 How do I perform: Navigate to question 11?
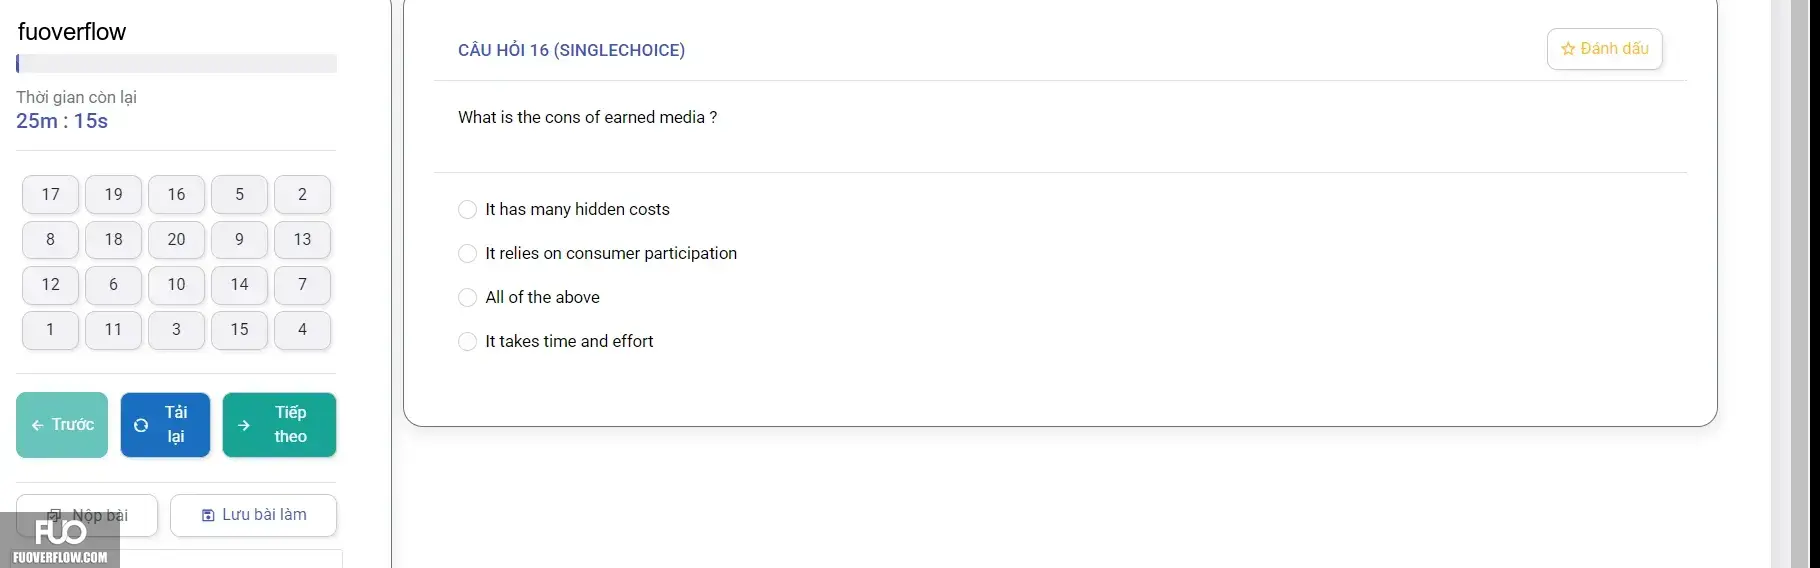point(113,329)
